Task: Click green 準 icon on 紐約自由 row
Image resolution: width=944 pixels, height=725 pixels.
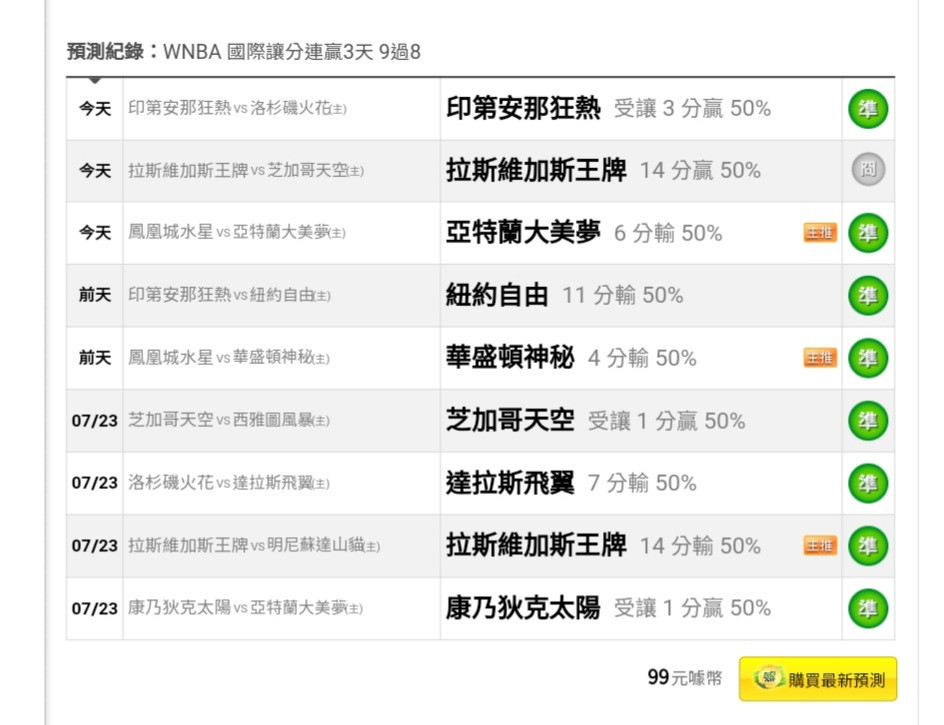Action: pos(868,296)
